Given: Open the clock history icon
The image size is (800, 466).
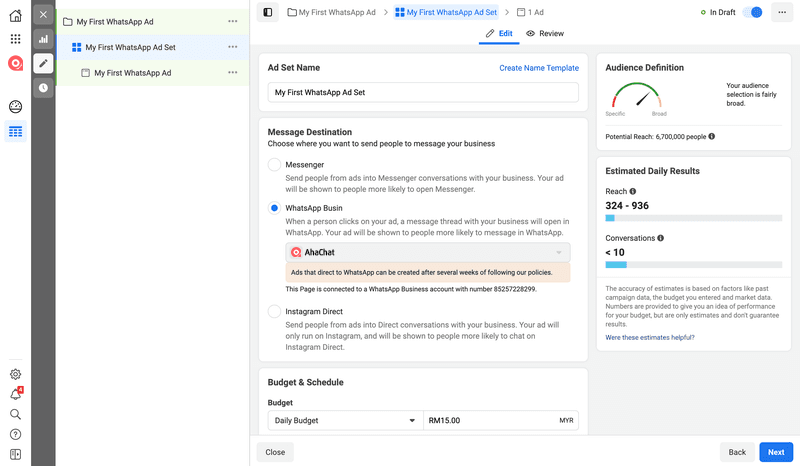Looking at the screenshot, I should click(x=43, y=88).
